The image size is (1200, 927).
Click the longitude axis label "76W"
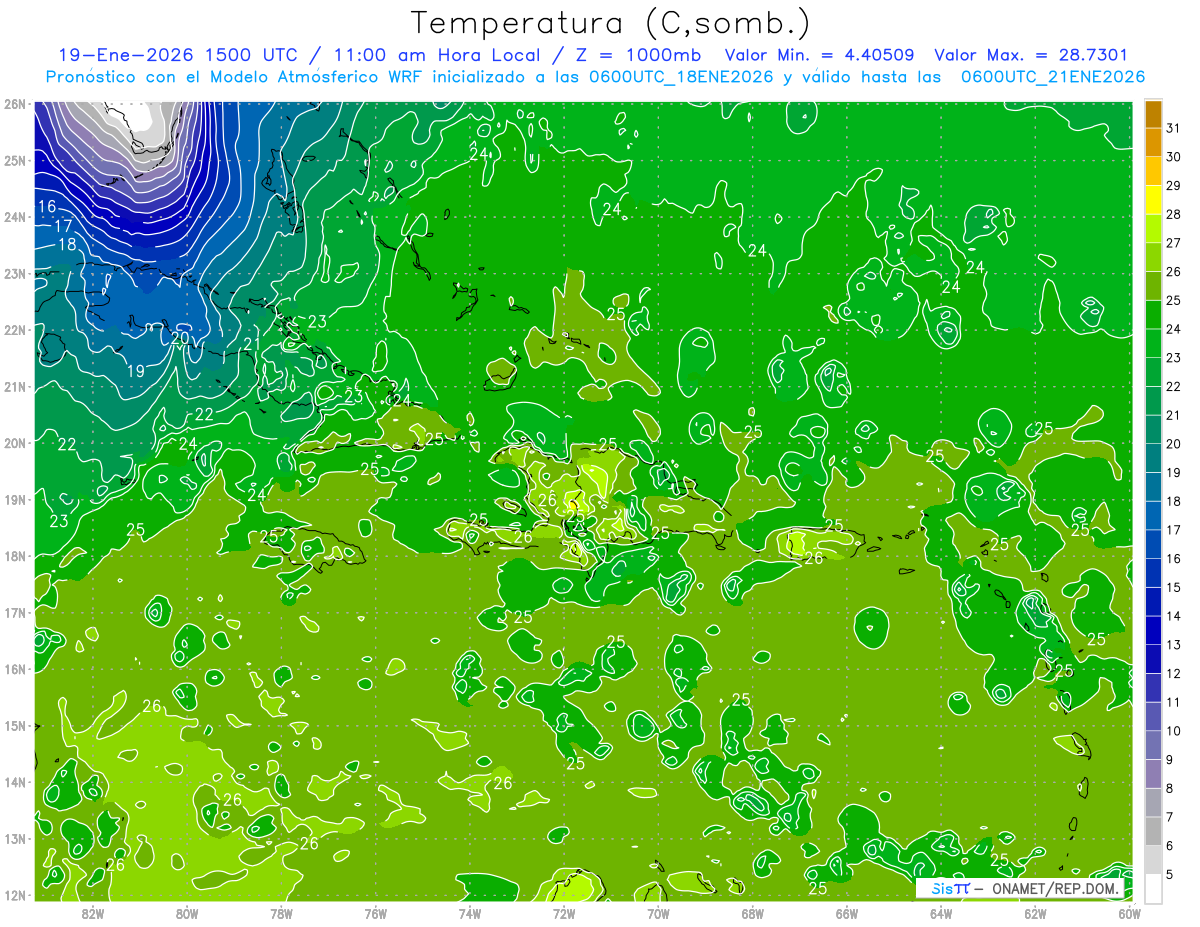coord(375,914)
